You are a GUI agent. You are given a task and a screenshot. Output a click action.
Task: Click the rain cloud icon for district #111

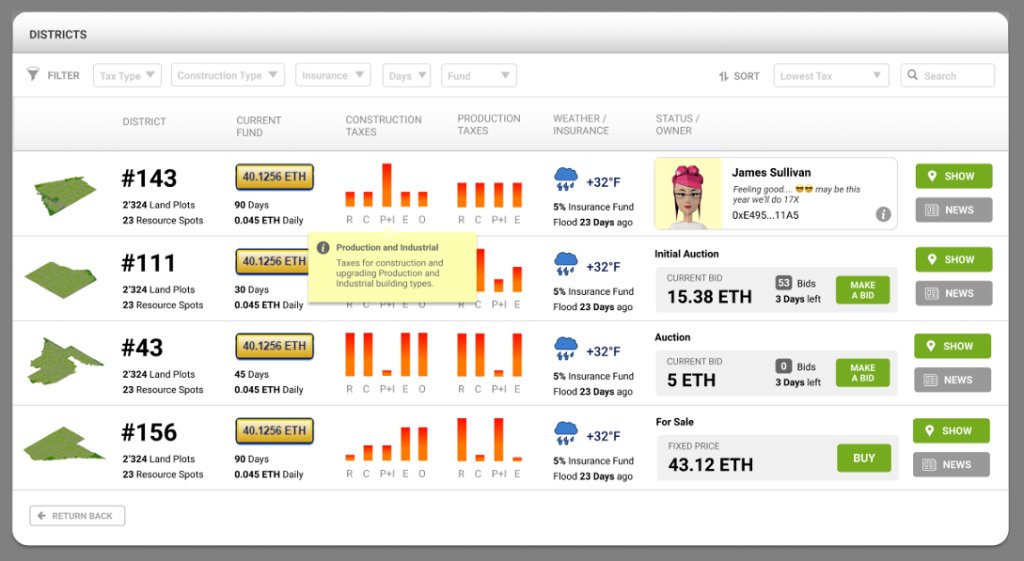566,265
